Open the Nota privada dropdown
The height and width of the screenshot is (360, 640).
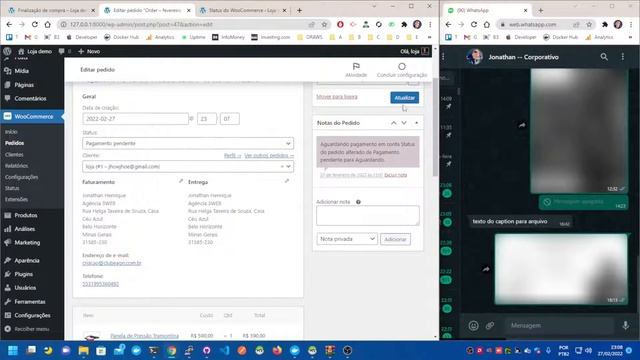tap(347, 239)
